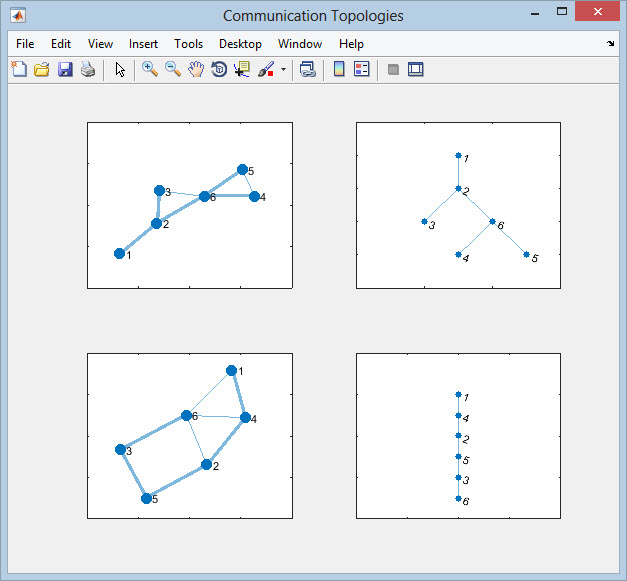
Task: Click node 2 in the bottom-left graph
Action: 206,465
